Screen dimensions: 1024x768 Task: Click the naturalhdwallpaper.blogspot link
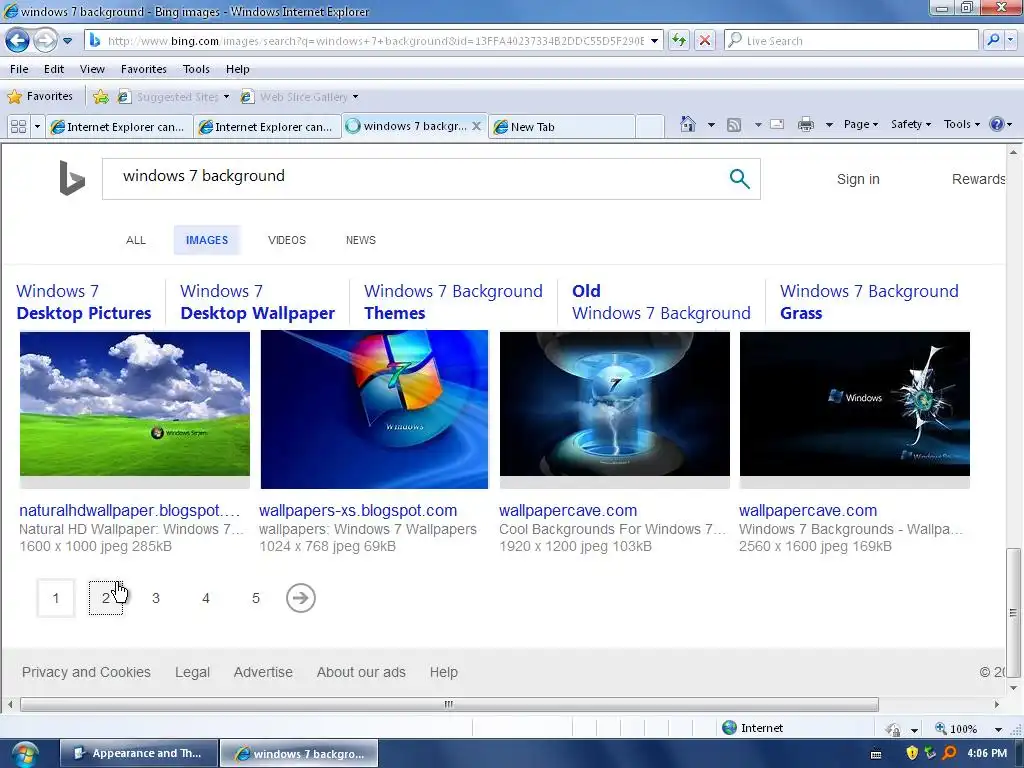tap(129, 511)
